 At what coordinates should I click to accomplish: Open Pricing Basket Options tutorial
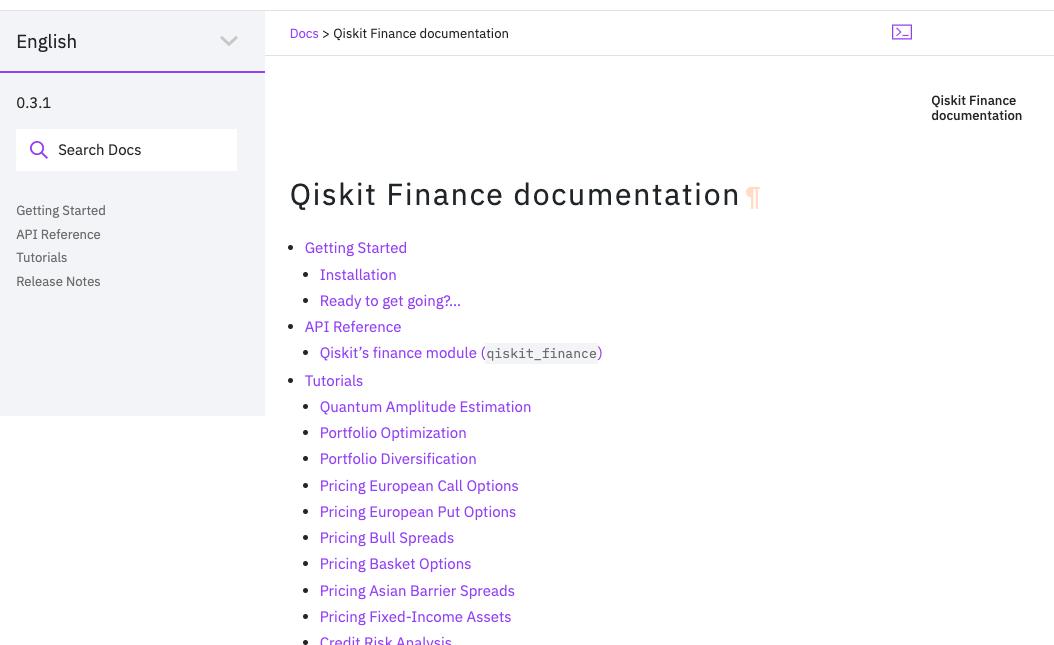(395, 564)
